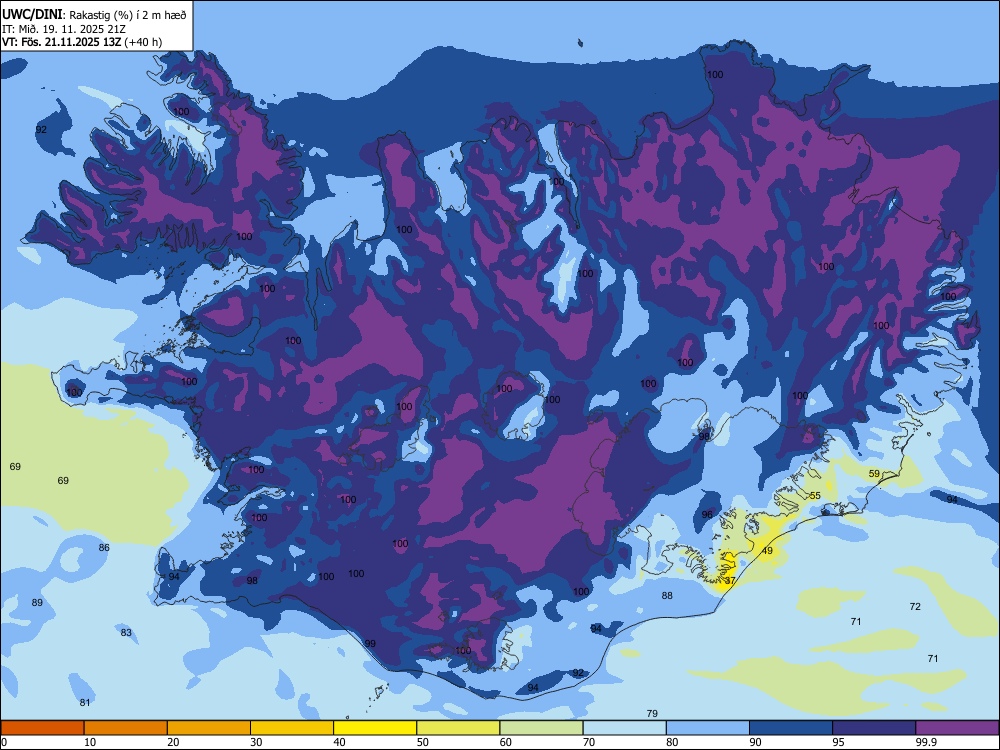The image size is (1000, 750).
Task: Click the humidity value 96 on the map
Action: [707, 514]
